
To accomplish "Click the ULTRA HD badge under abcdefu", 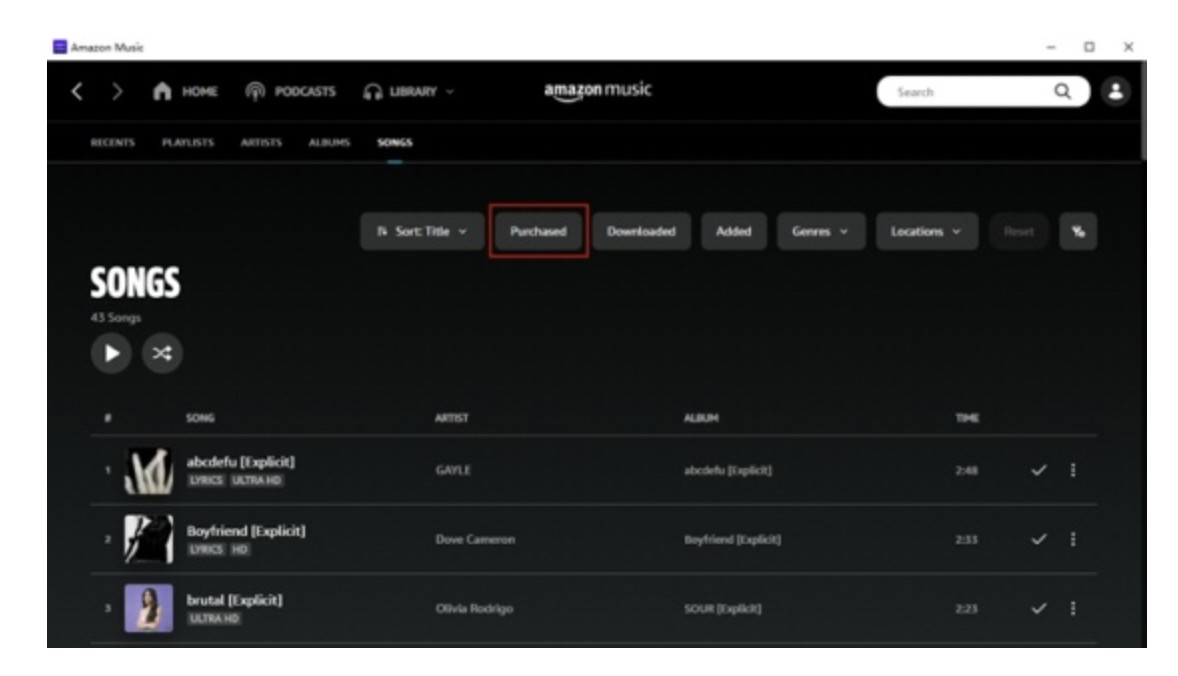I will [x=256, y=481].
